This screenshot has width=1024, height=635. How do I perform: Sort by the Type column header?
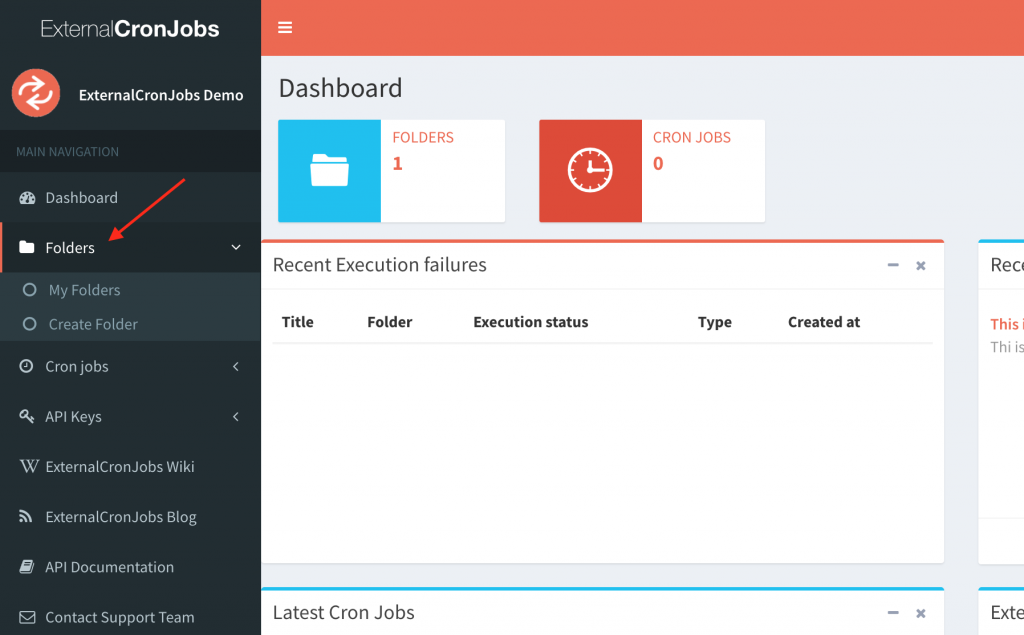[714, 322]
